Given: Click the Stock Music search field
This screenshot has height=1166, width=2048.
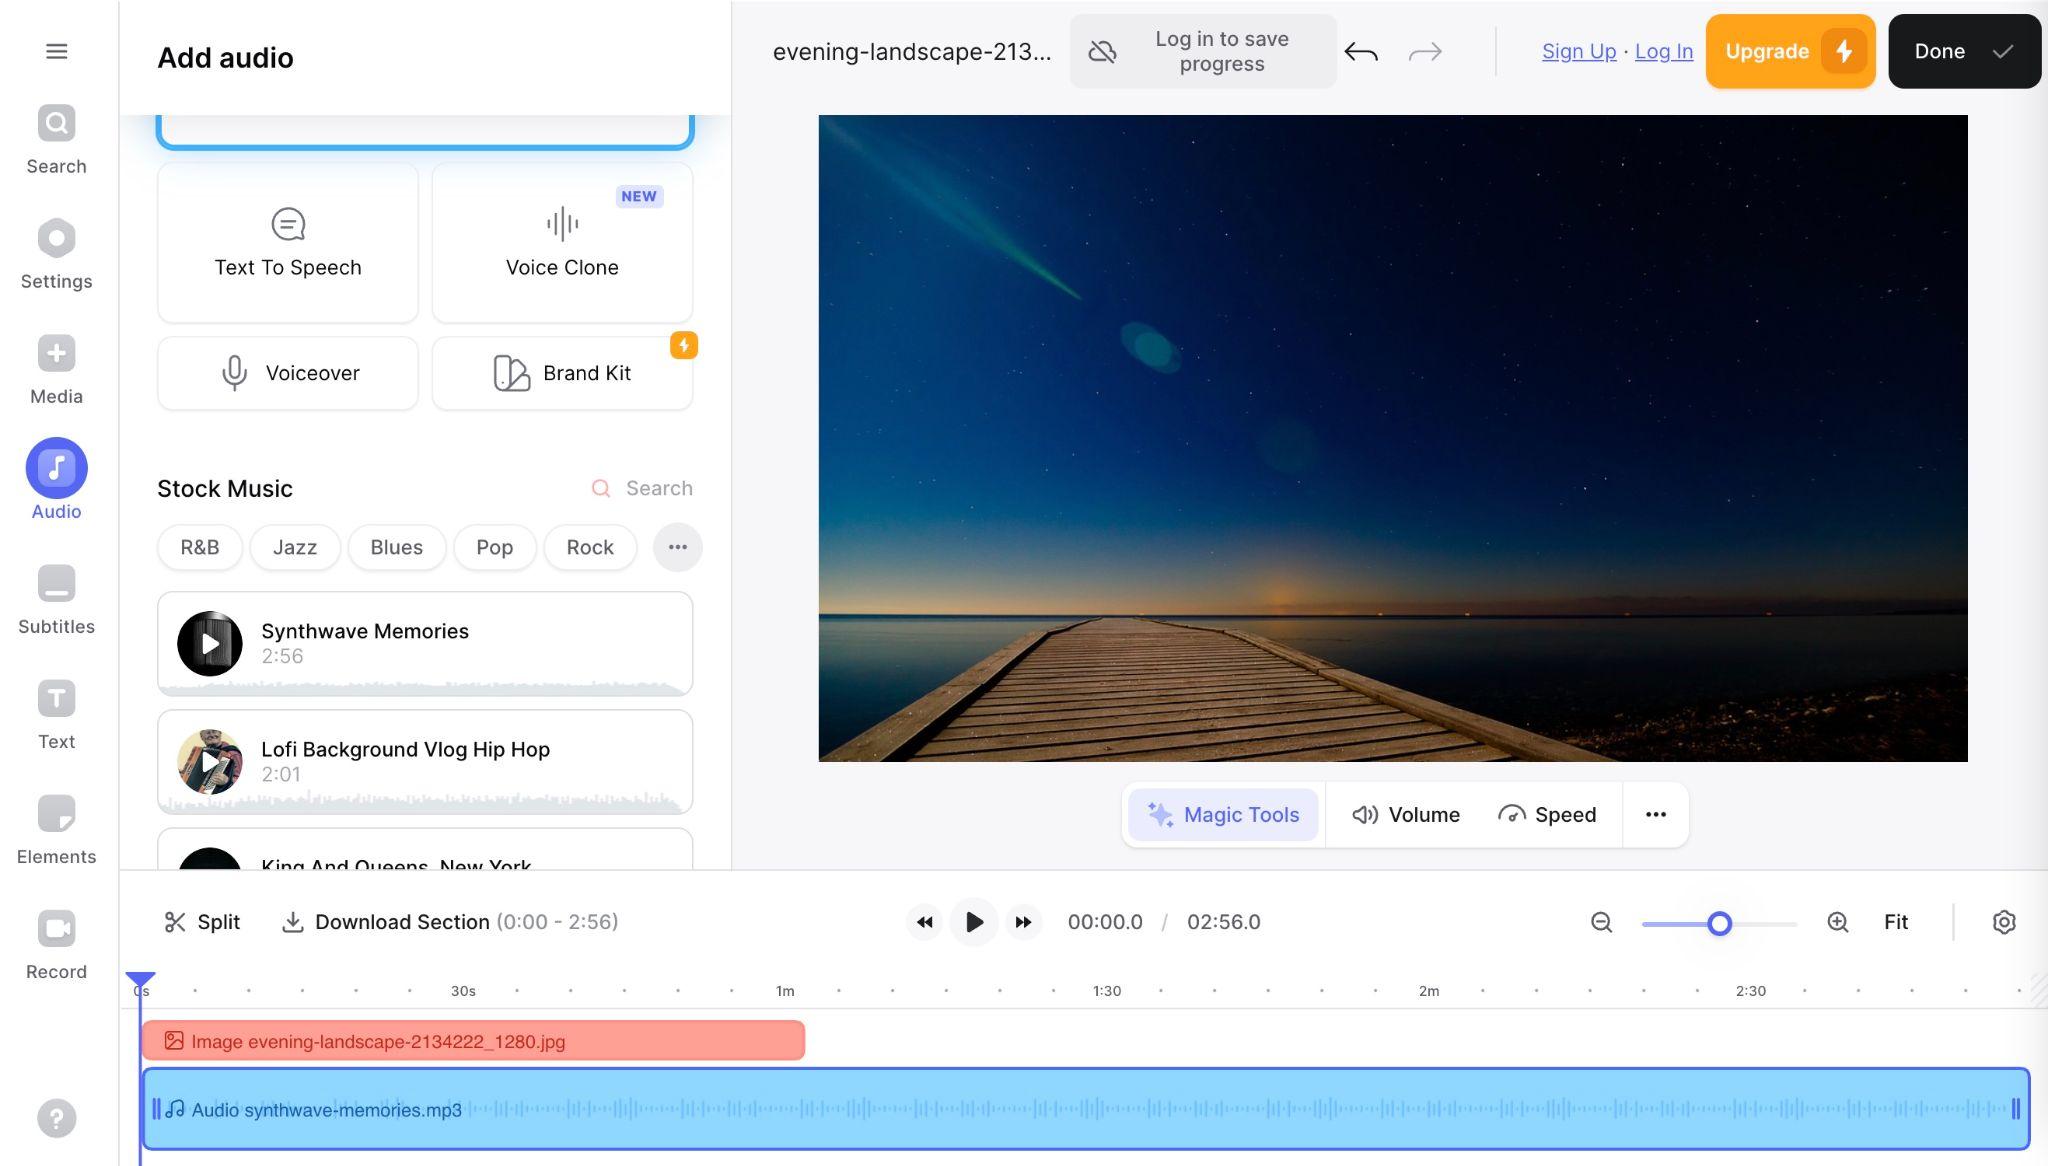Looking at the screenshot, I should [x=642, y=488].
